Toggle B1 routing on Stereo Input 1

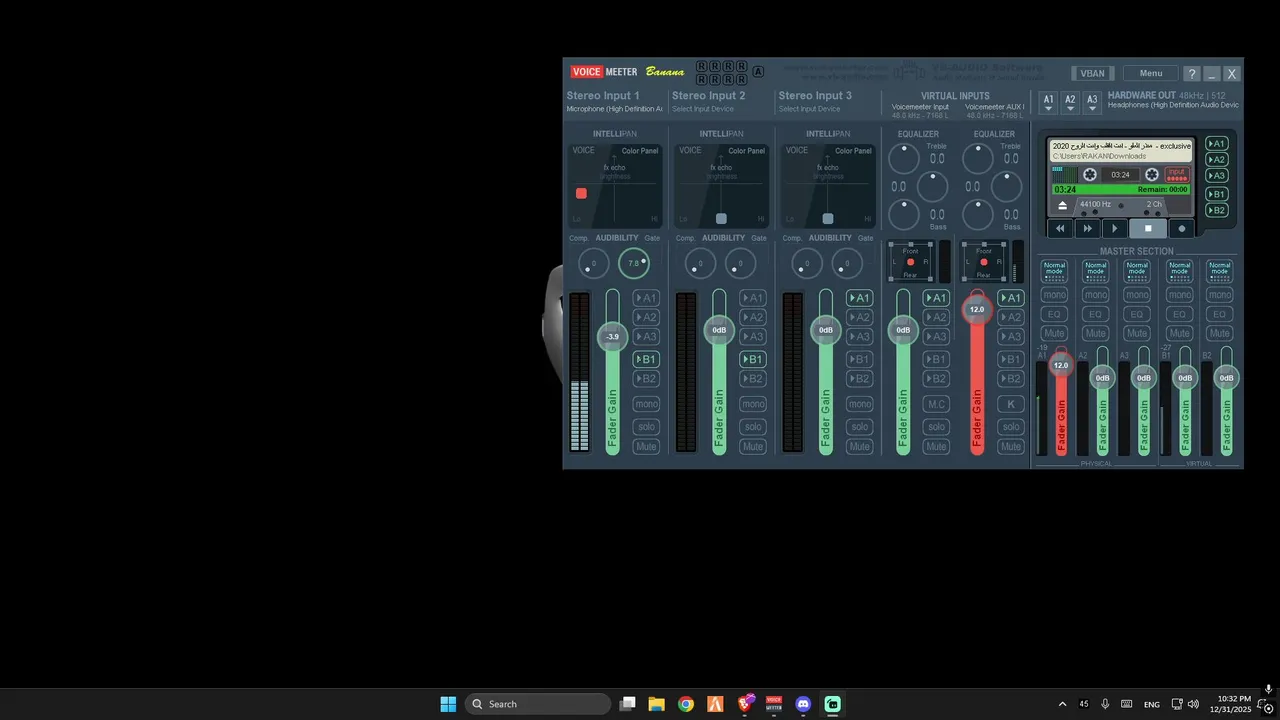pyautogui.click(x=646, y=359)
